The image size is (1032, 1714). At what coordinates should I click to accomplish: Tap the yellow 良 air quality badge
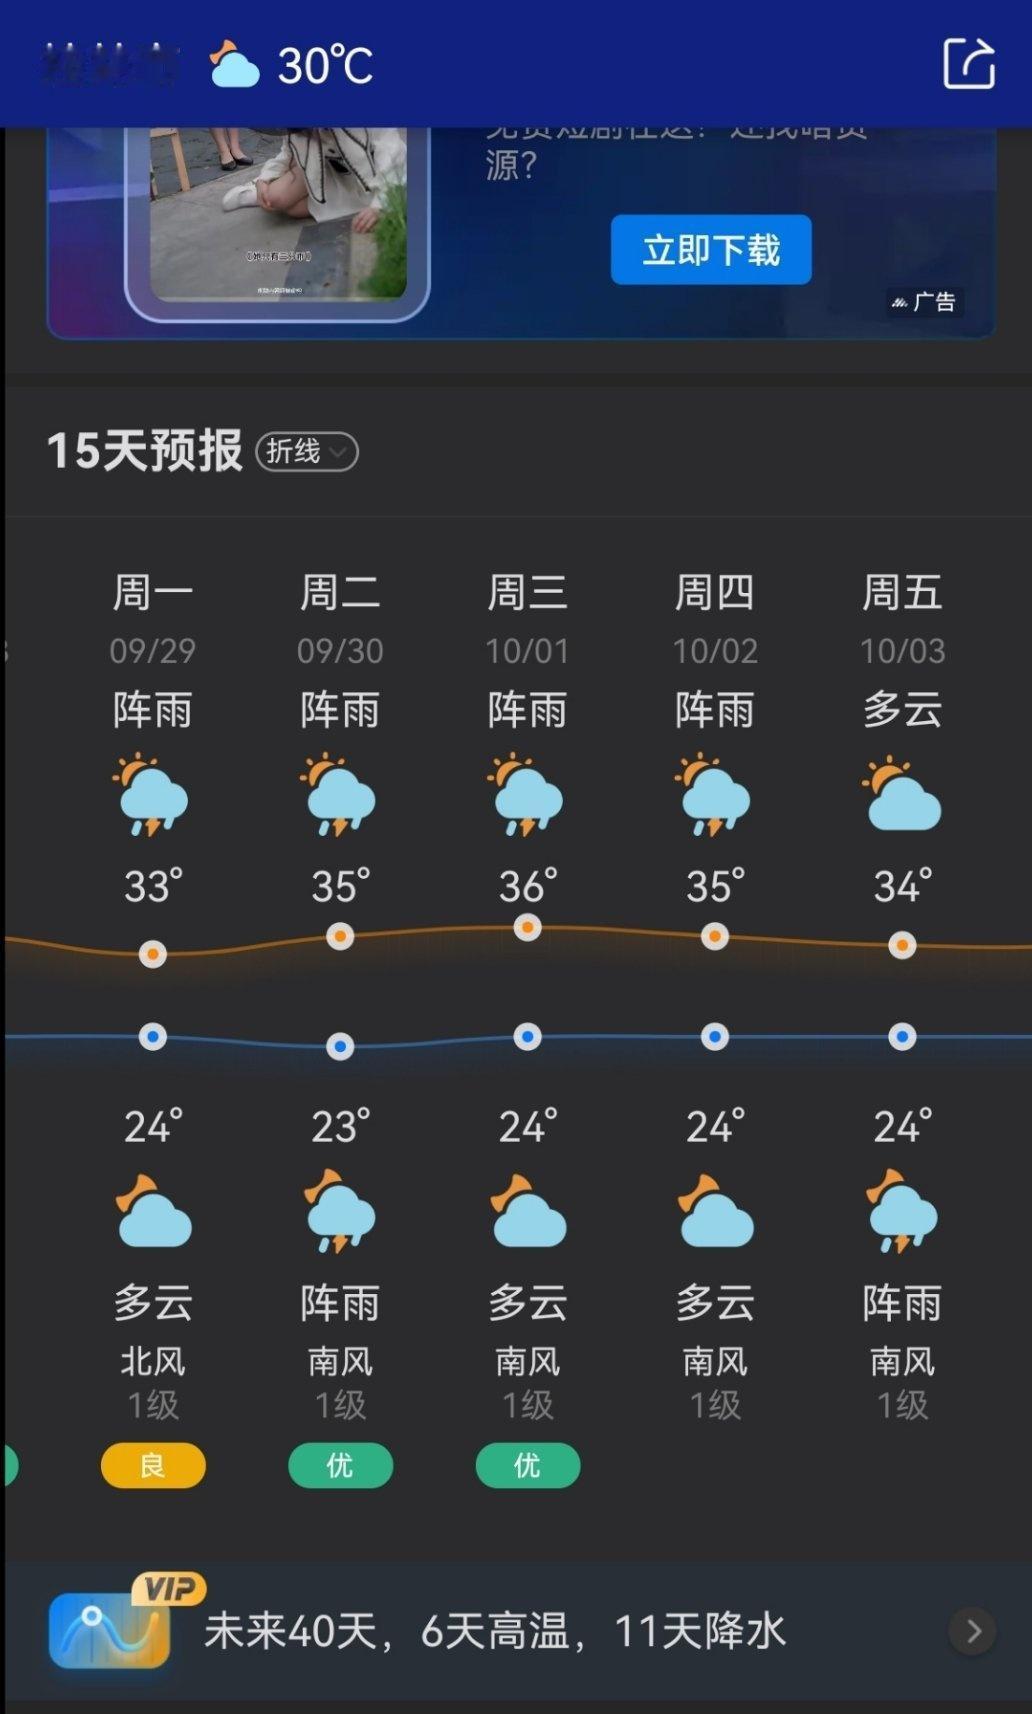(x=153, y=1466)
